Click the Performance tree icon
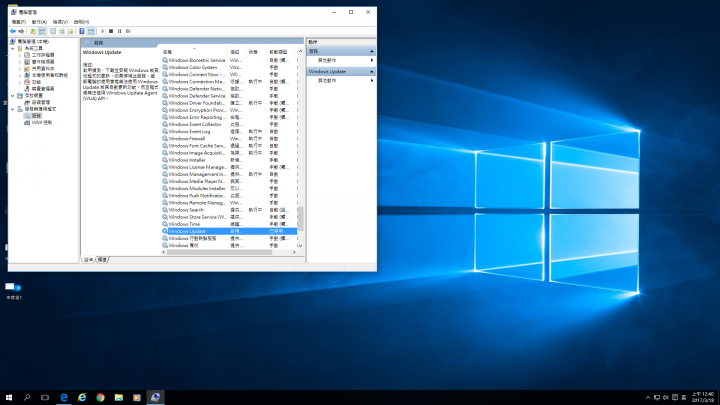Image resolution: width=720 pixels, height=405 pixels. tap(27, 82)
